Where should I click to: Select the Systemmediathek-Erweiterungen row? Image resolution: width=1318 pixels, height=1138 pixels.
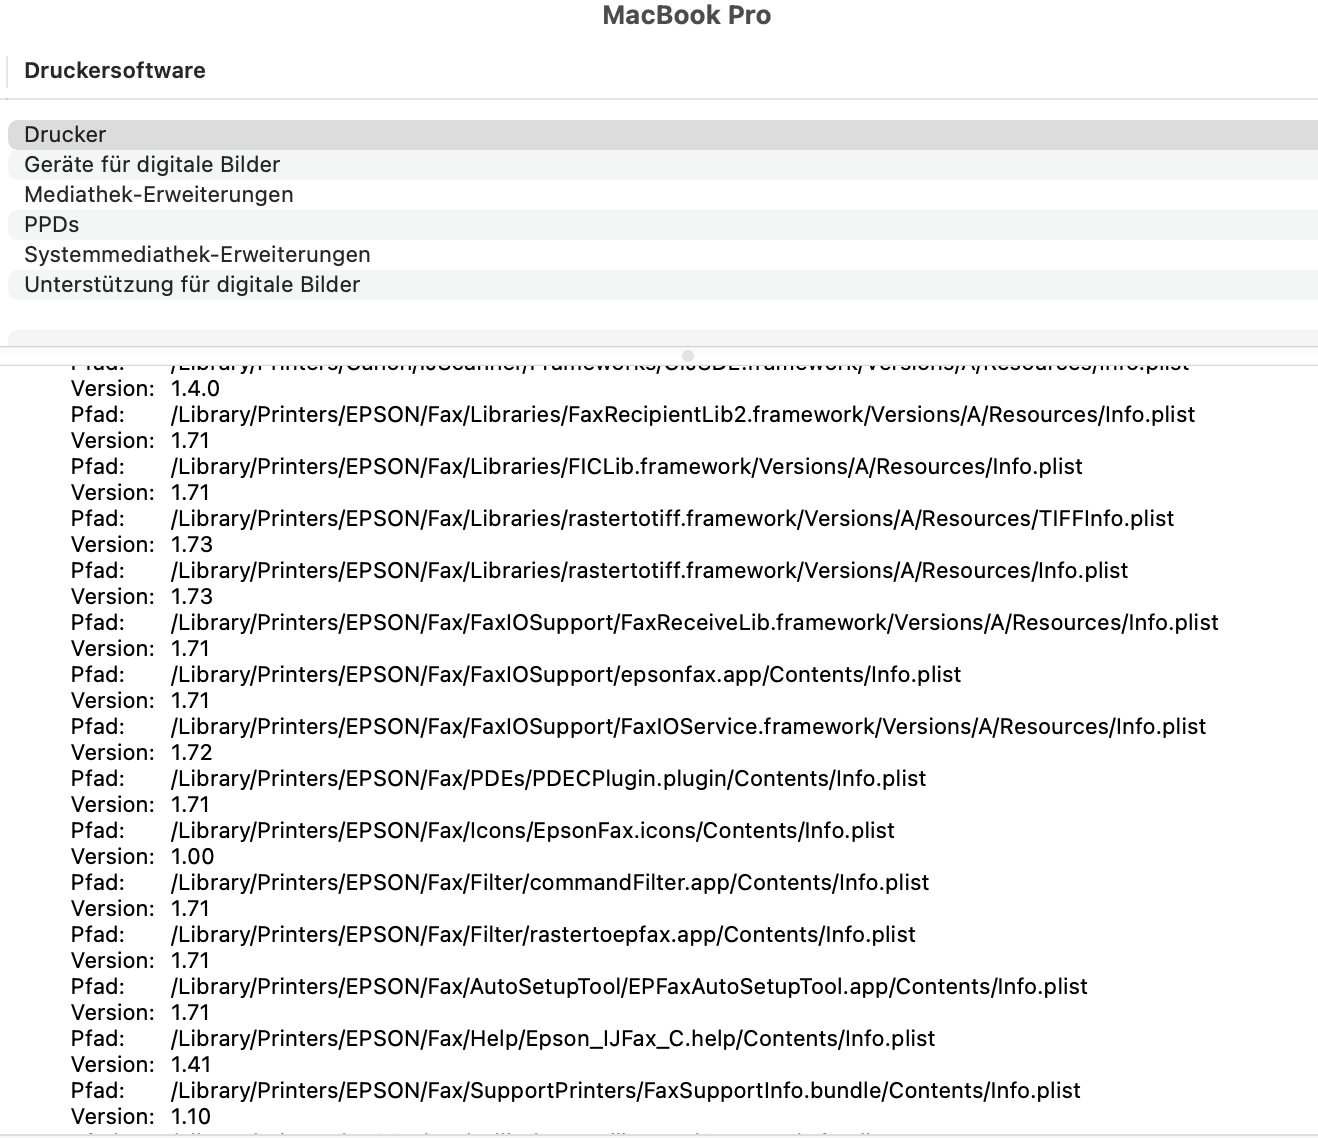pyautogui.click(x=197, y=255)
